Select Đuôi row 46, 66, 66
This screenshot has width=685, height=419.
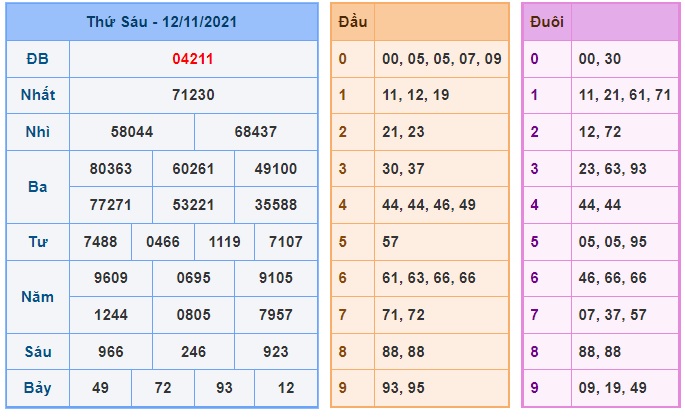(612, 277)
